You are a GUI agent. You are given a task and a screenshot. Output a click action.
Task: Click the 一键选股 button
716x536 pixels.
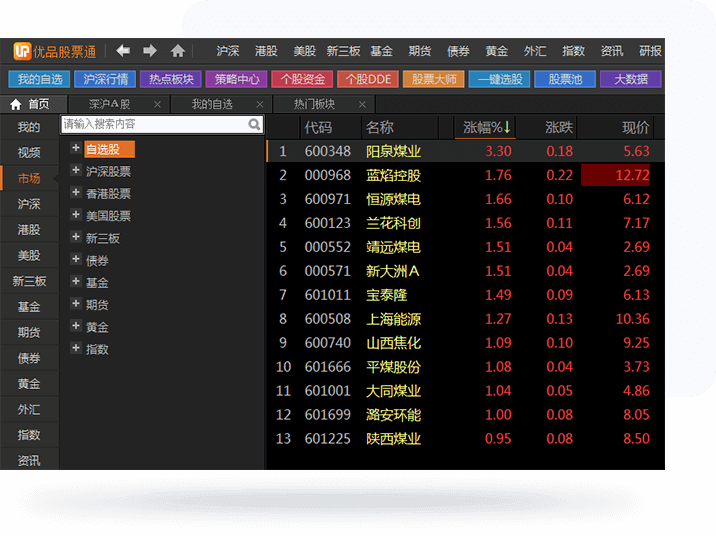pos(500,79)
